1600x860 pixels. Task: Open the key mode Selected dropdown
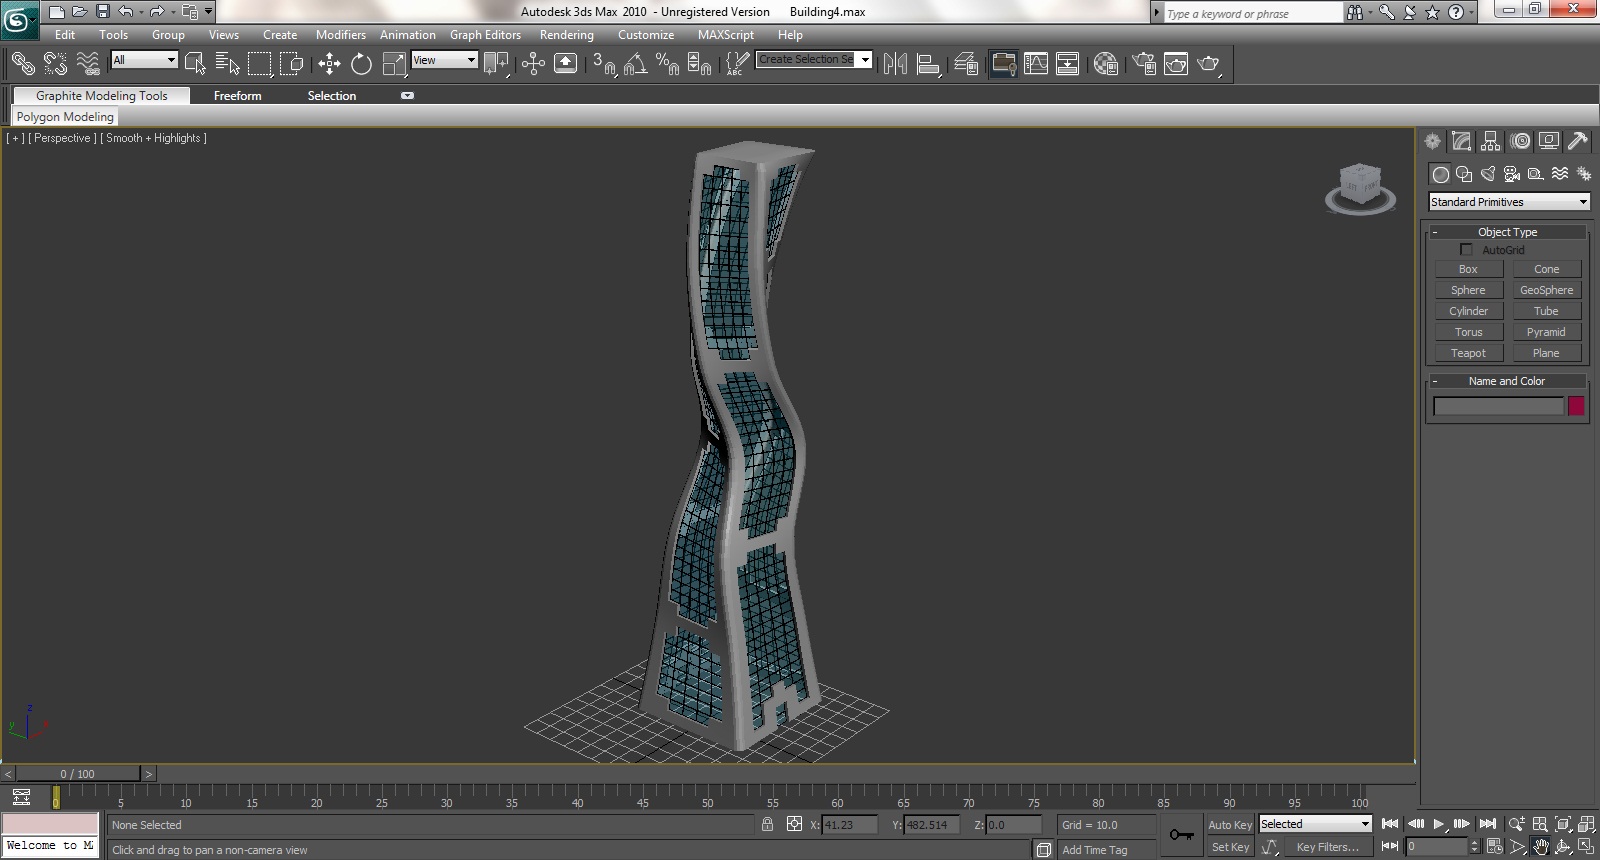(x=1314, y=824)
